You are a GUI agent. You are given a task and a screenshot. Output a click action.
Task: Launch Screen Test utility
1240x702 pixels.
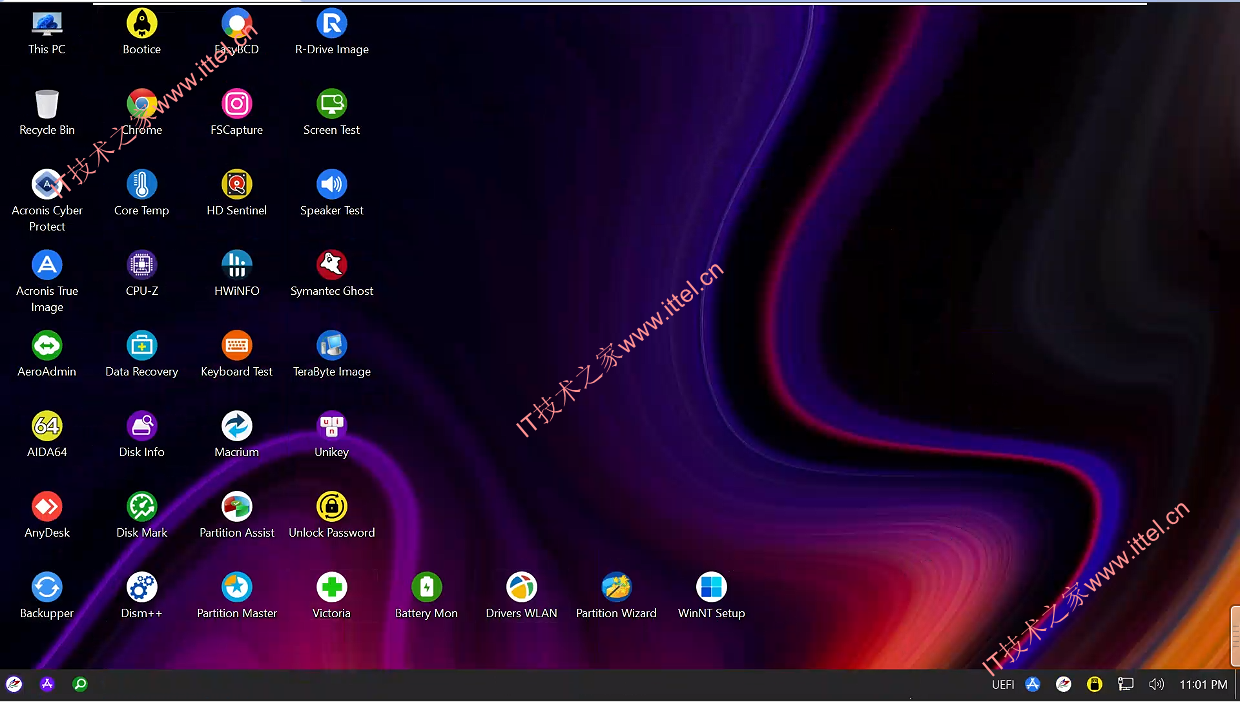pyautogui.click(x=332, y=112)
